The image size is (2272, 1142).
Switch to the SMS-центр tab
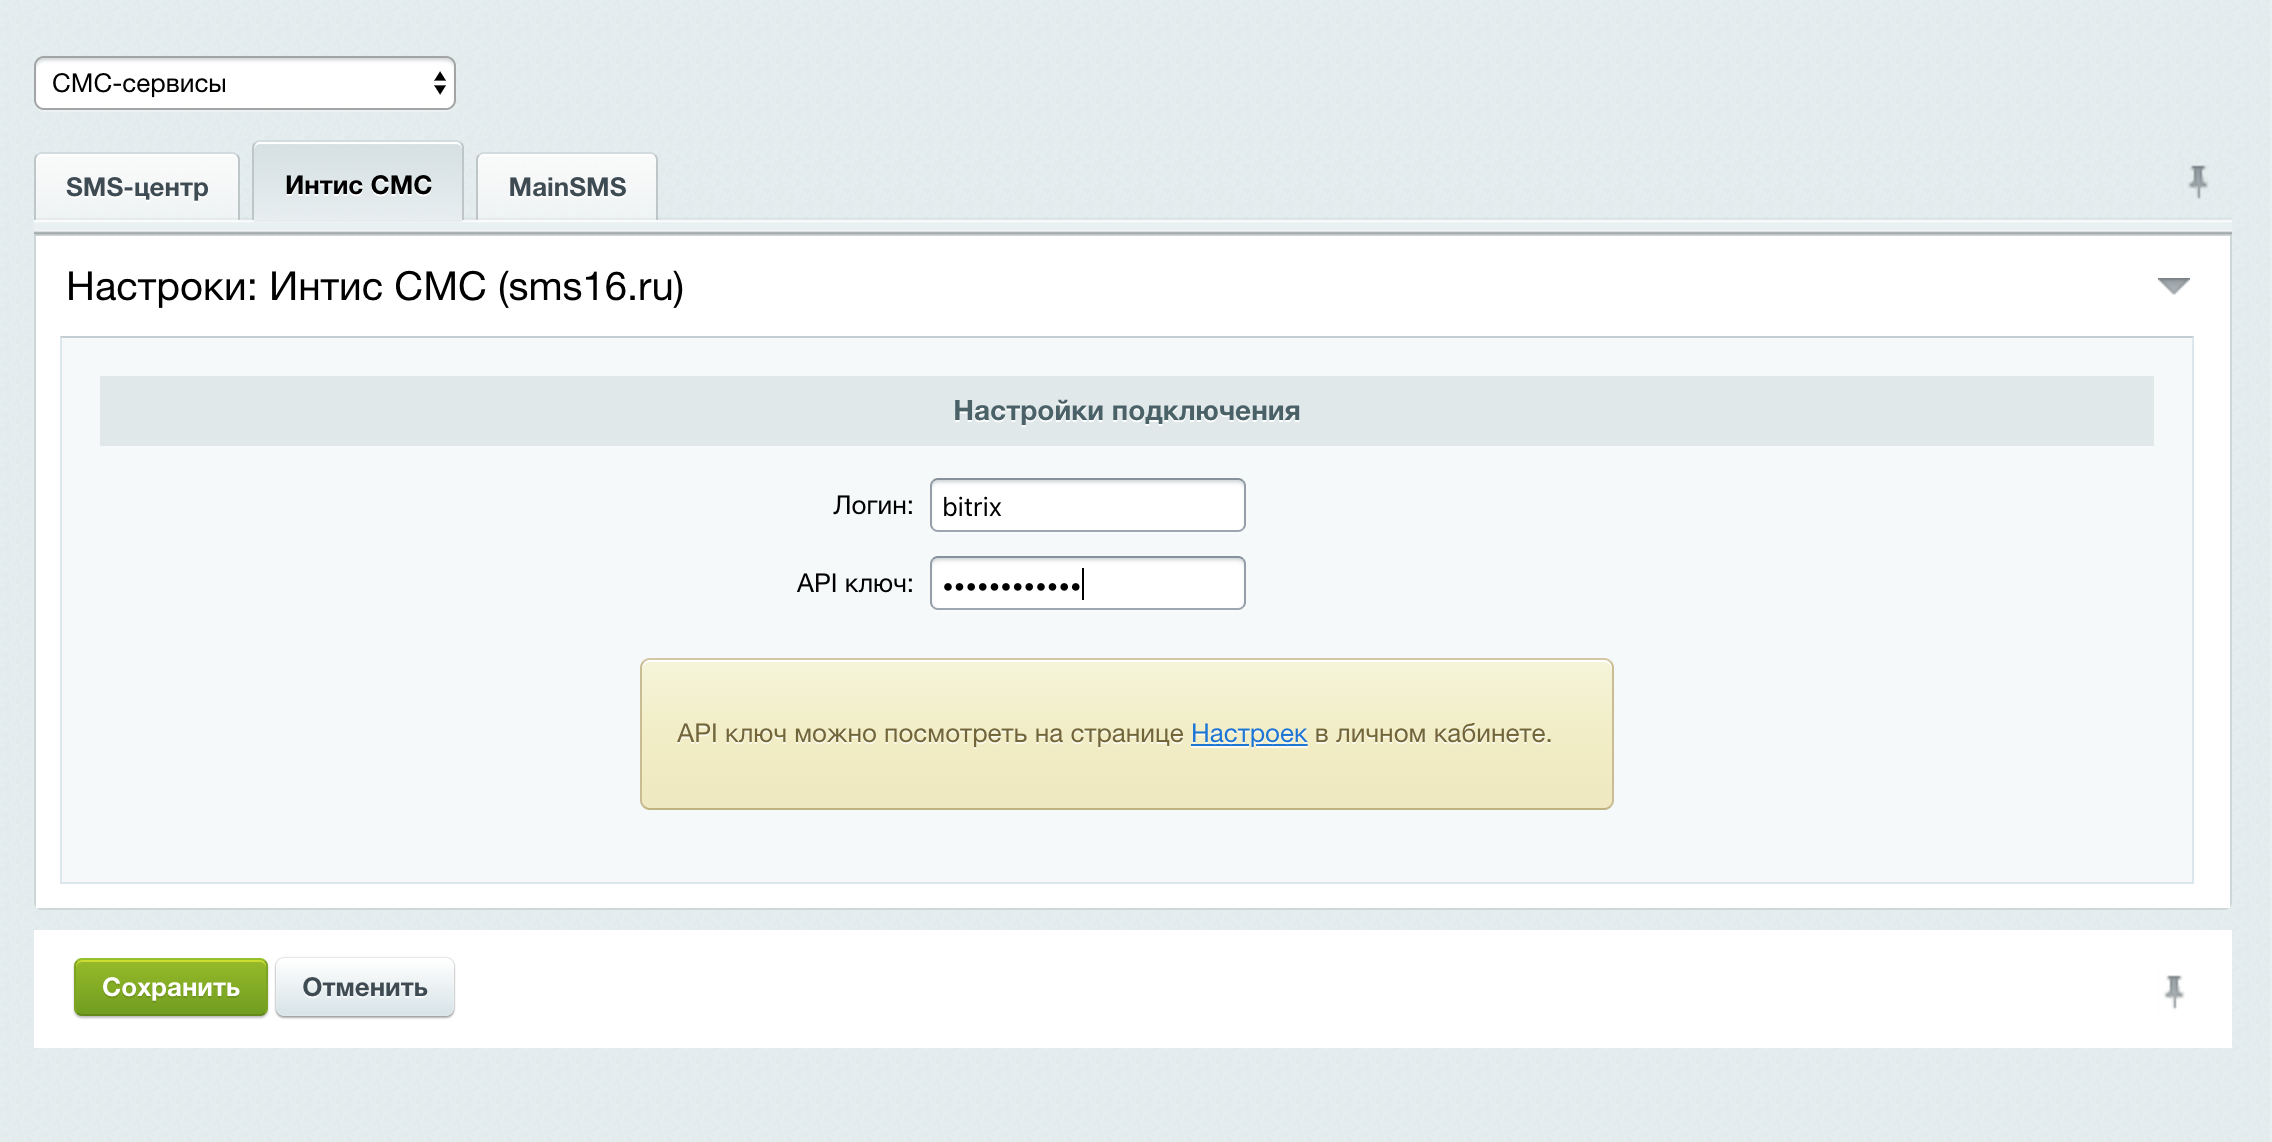tap(137, 187)
